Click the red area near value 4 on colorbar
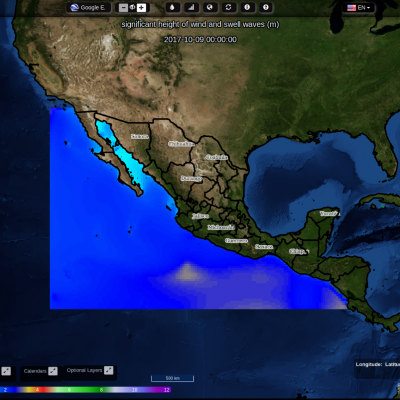Screen dimensions: 400x400 tap(42, 390)
